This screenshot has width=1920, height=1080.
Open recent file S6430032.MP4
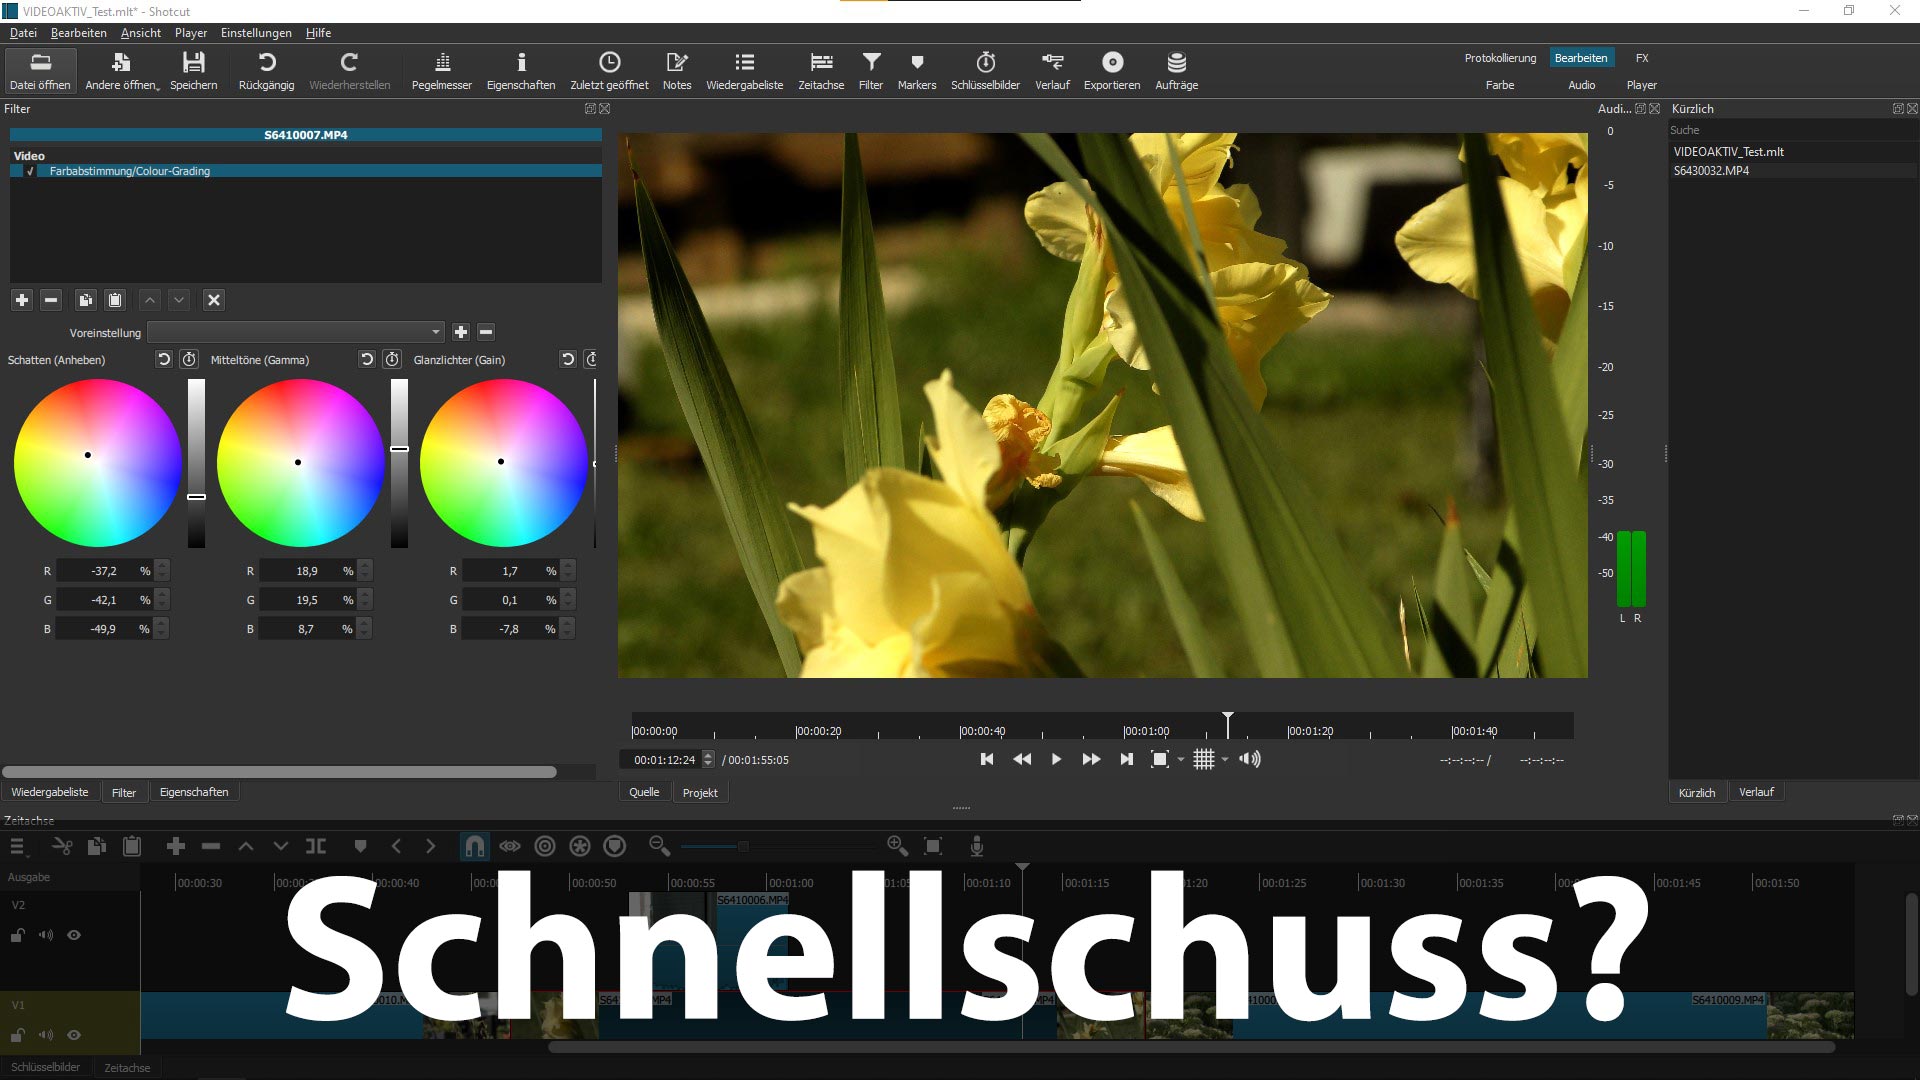pyautogui.click(x=1711, y=171)
